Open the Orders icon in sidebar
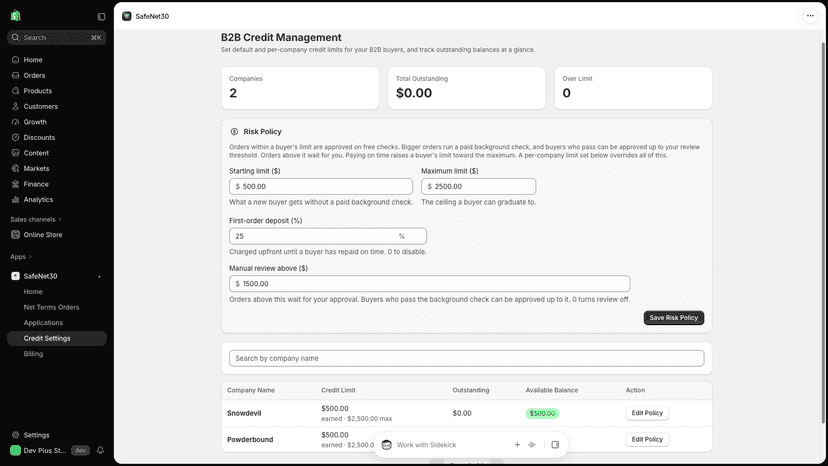The image size is (828, 466). [x=15, y=76]
